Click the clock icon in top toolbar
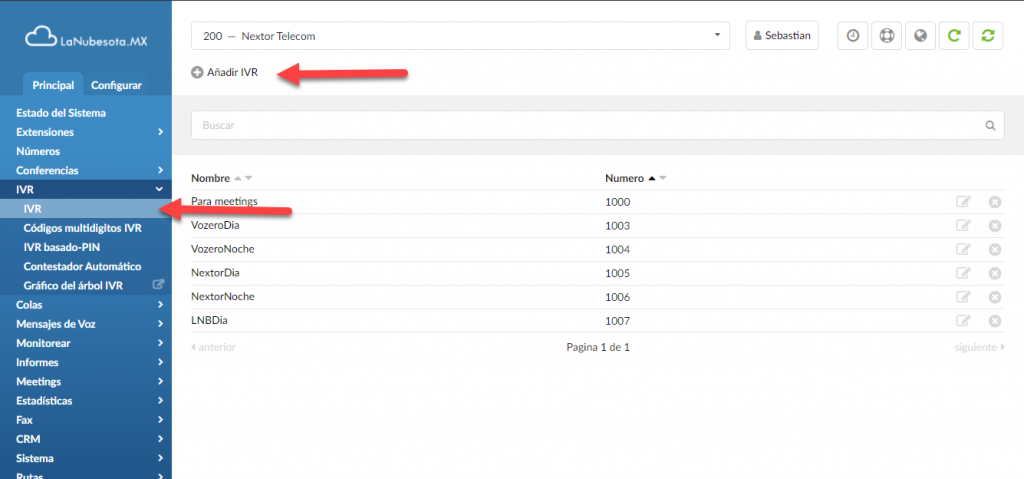Image resolution: width=1024 pixels, height=479 pixels. click(852, 36)
